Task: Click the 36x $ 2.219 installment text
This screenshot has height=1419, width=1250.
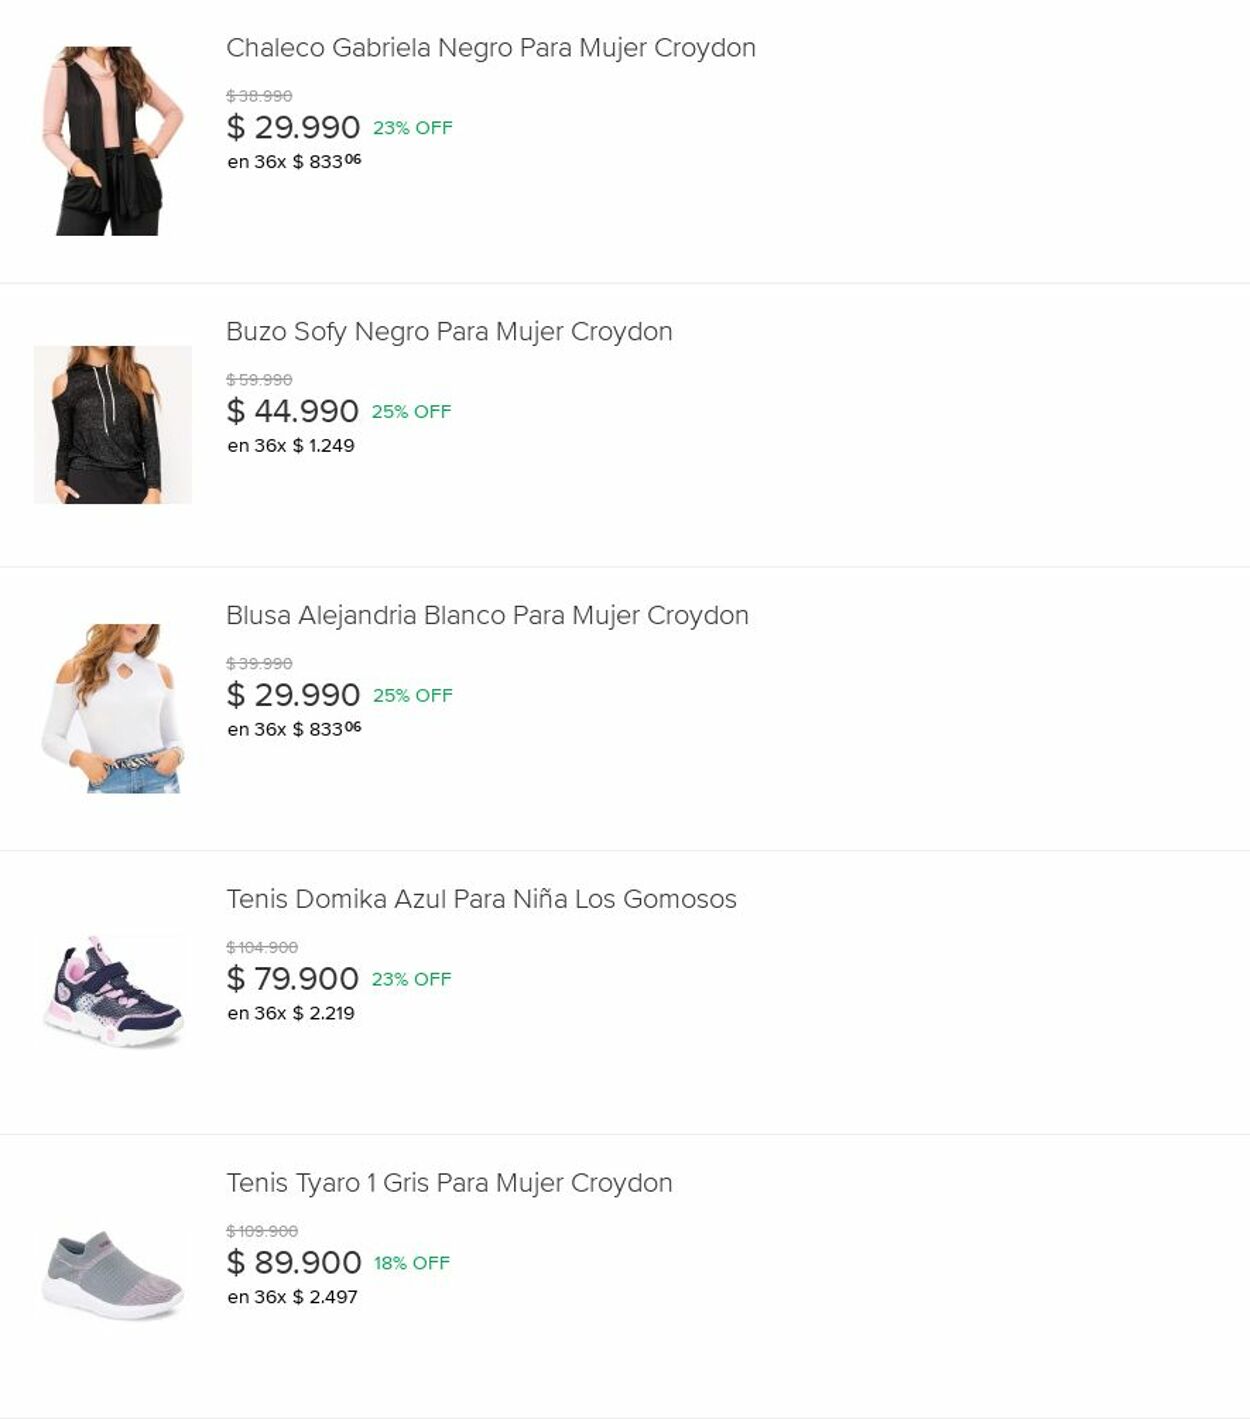Action: tap(291, 1014)
